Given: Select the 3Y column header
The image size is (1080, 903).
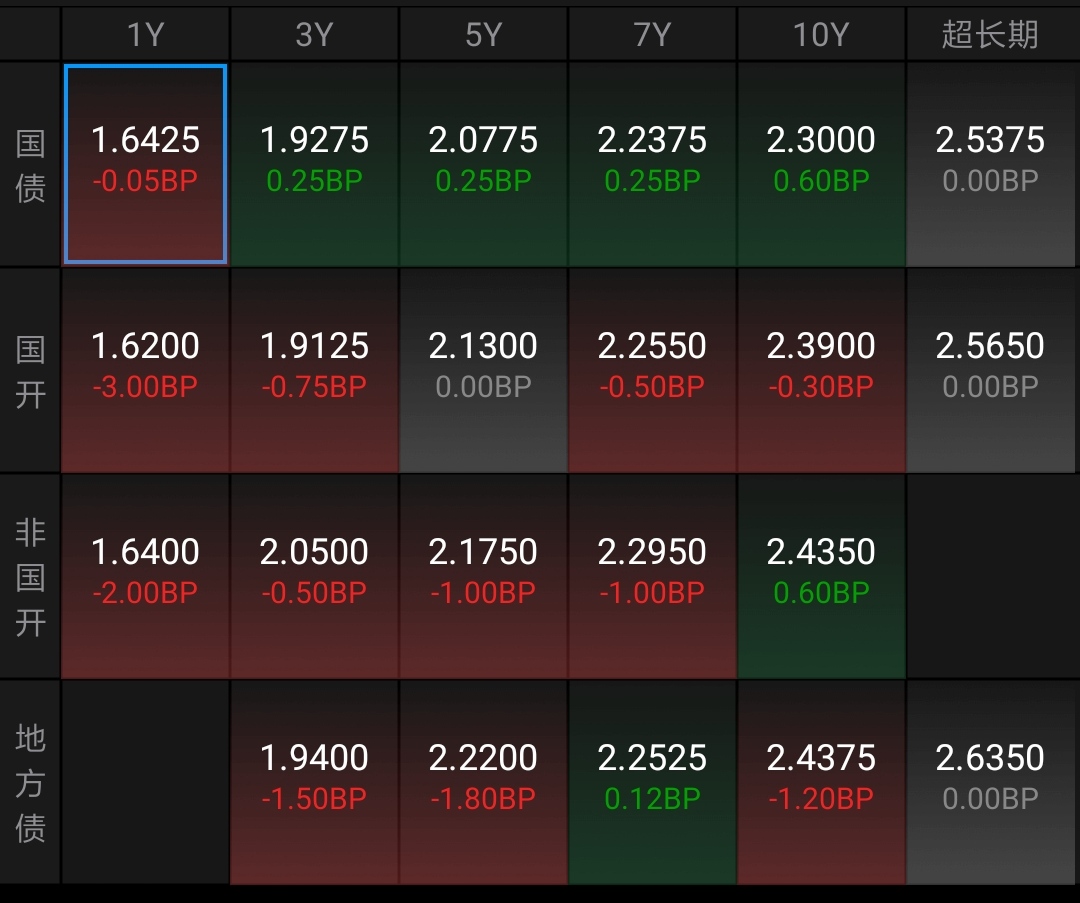Looking at the screenshot, I should [314, 35].
